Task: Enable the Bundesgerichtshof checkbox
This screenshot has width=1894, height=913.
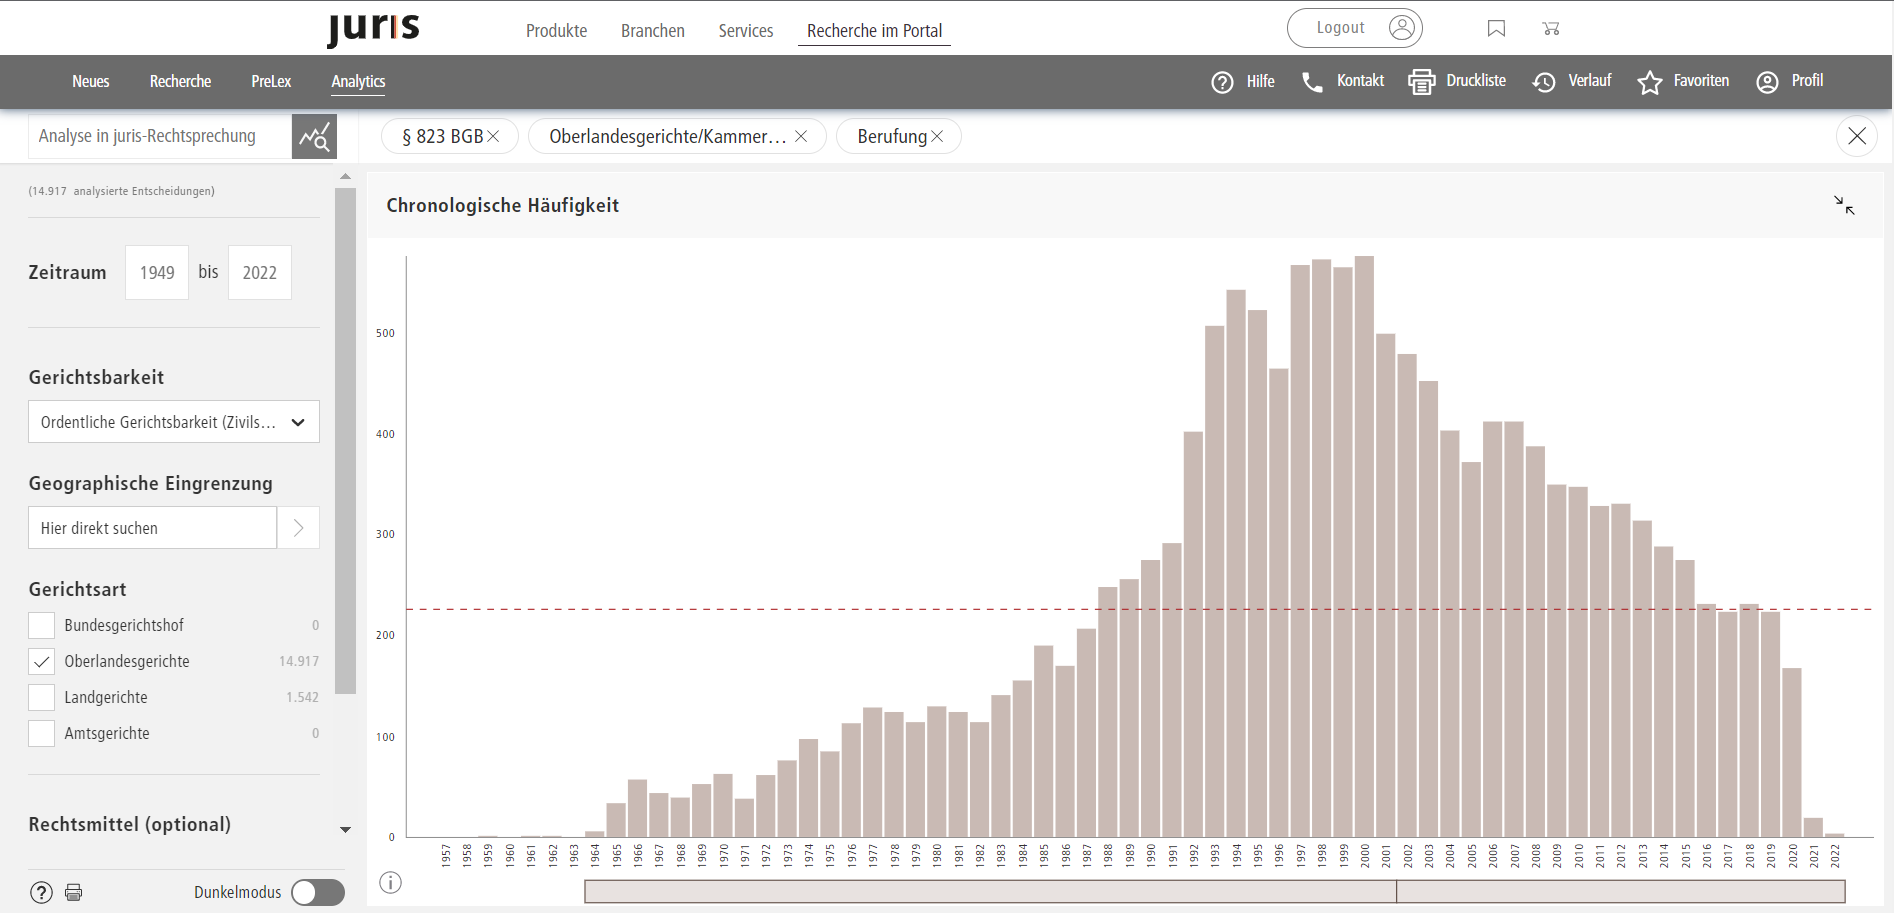Action: coord(42,626)
